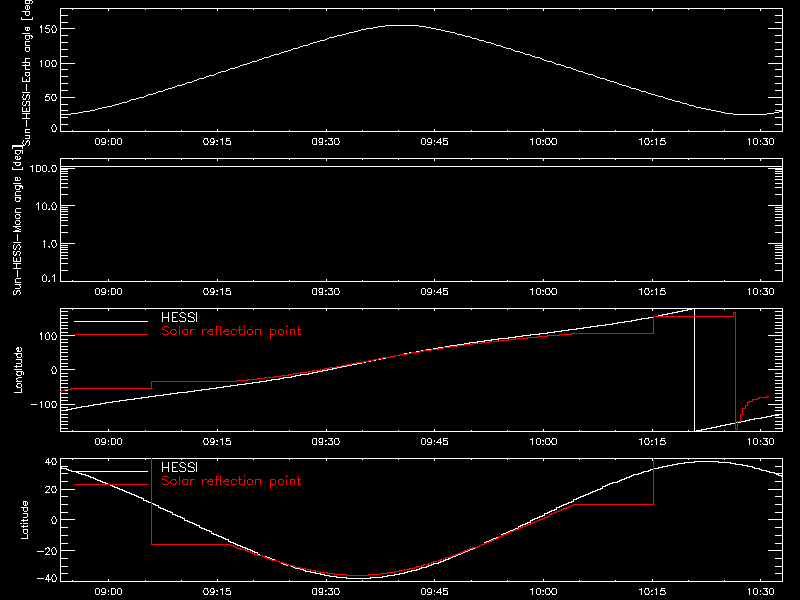Image resolution: width=800 pixels, height=600 pixels.
Task: Select the 150 tick label in Earth angle plot
Action: coord(48,29)
